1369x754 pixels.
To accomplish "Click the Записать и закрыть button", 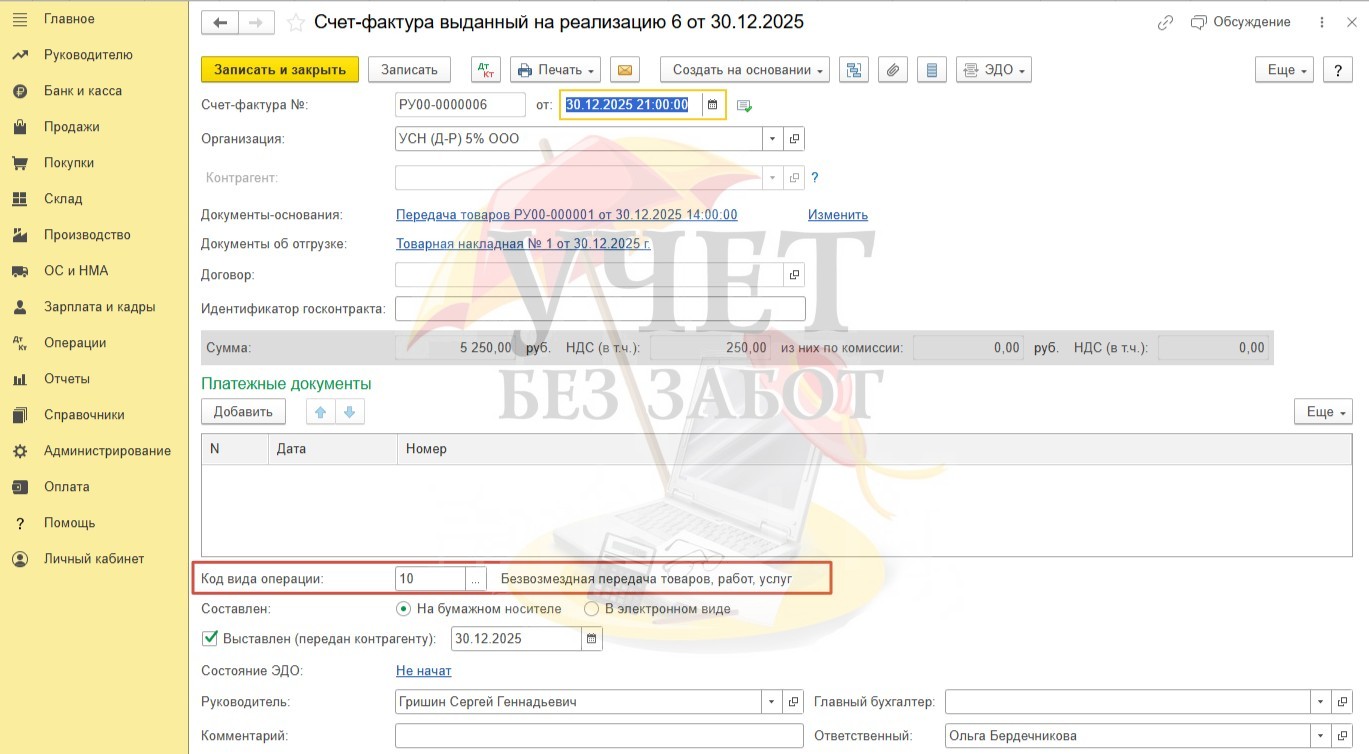I will 280,70.
